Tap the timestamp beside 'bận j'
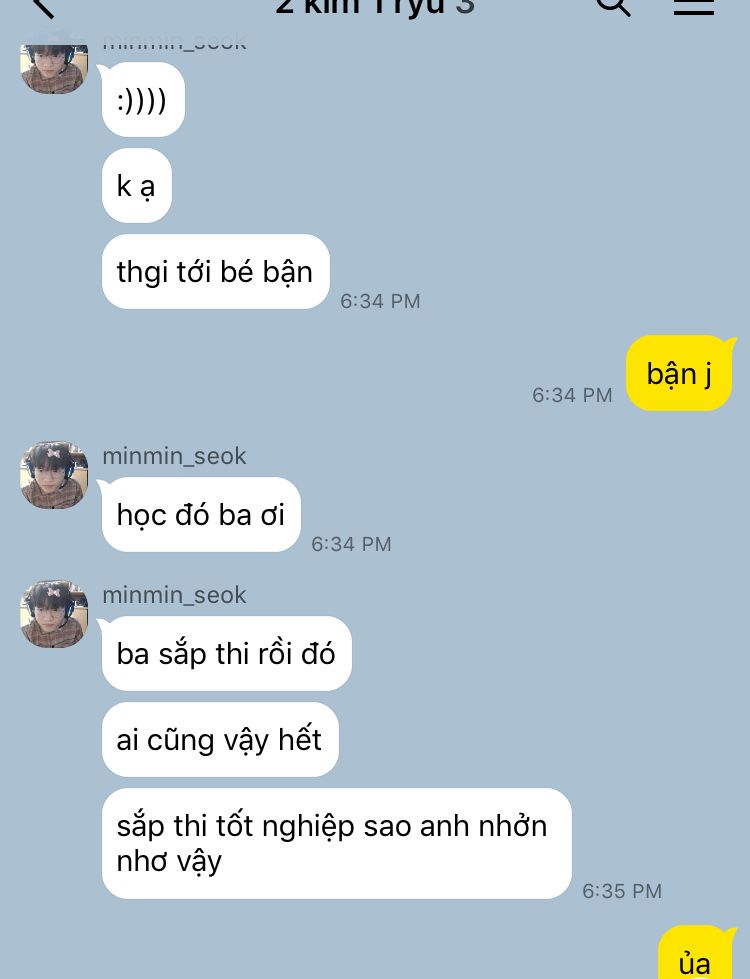This screenshot has height=979, width=750. pyautogui.click(x=572, y=395)
